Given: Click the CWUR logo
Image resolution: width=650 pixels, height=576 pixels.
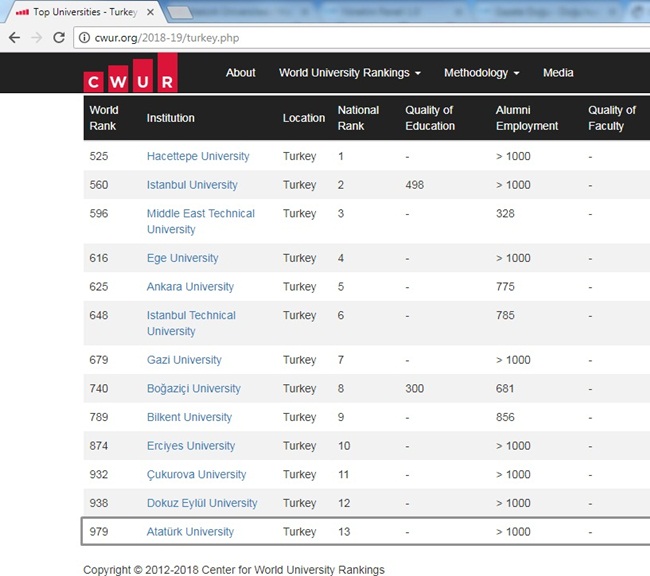Looking at the screenshot, I should (131, 73).
